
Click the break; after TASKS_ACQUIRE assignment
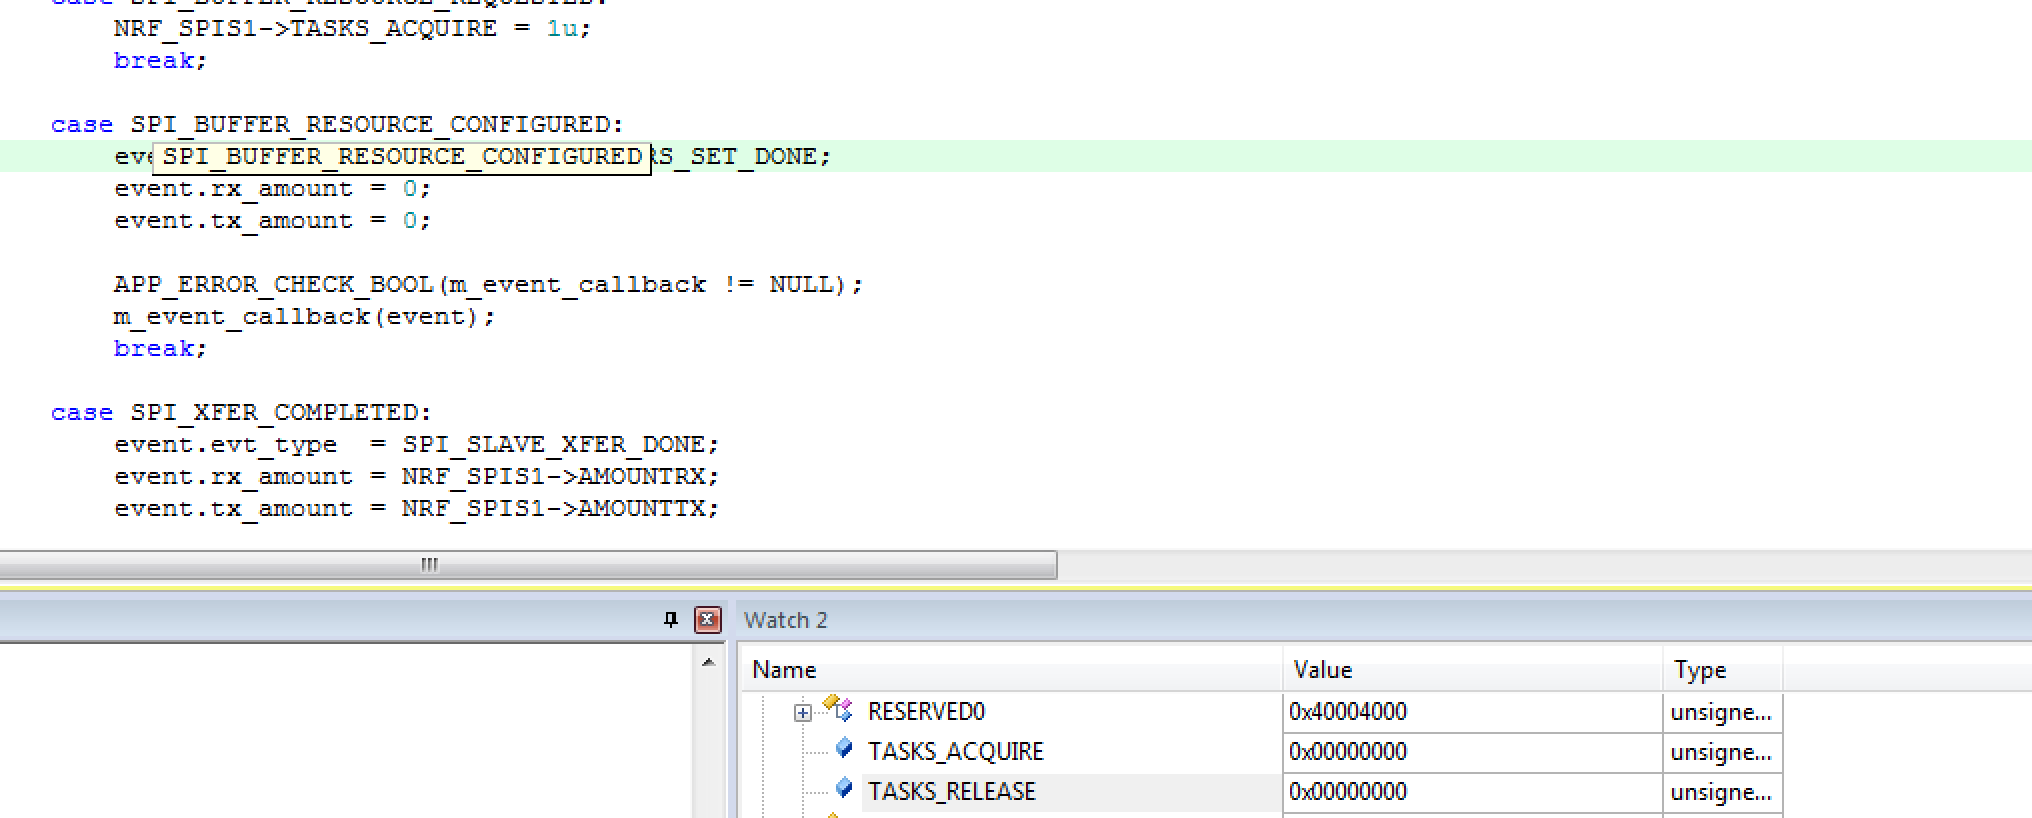click(160, 61)
